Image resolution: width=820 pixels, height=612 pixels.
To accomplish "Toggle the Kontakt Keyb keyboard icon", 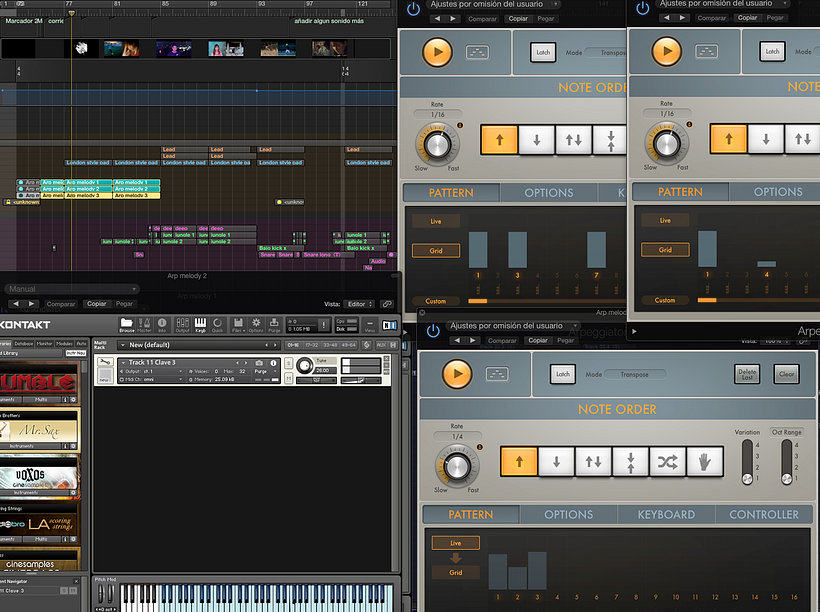I will 200,323.
